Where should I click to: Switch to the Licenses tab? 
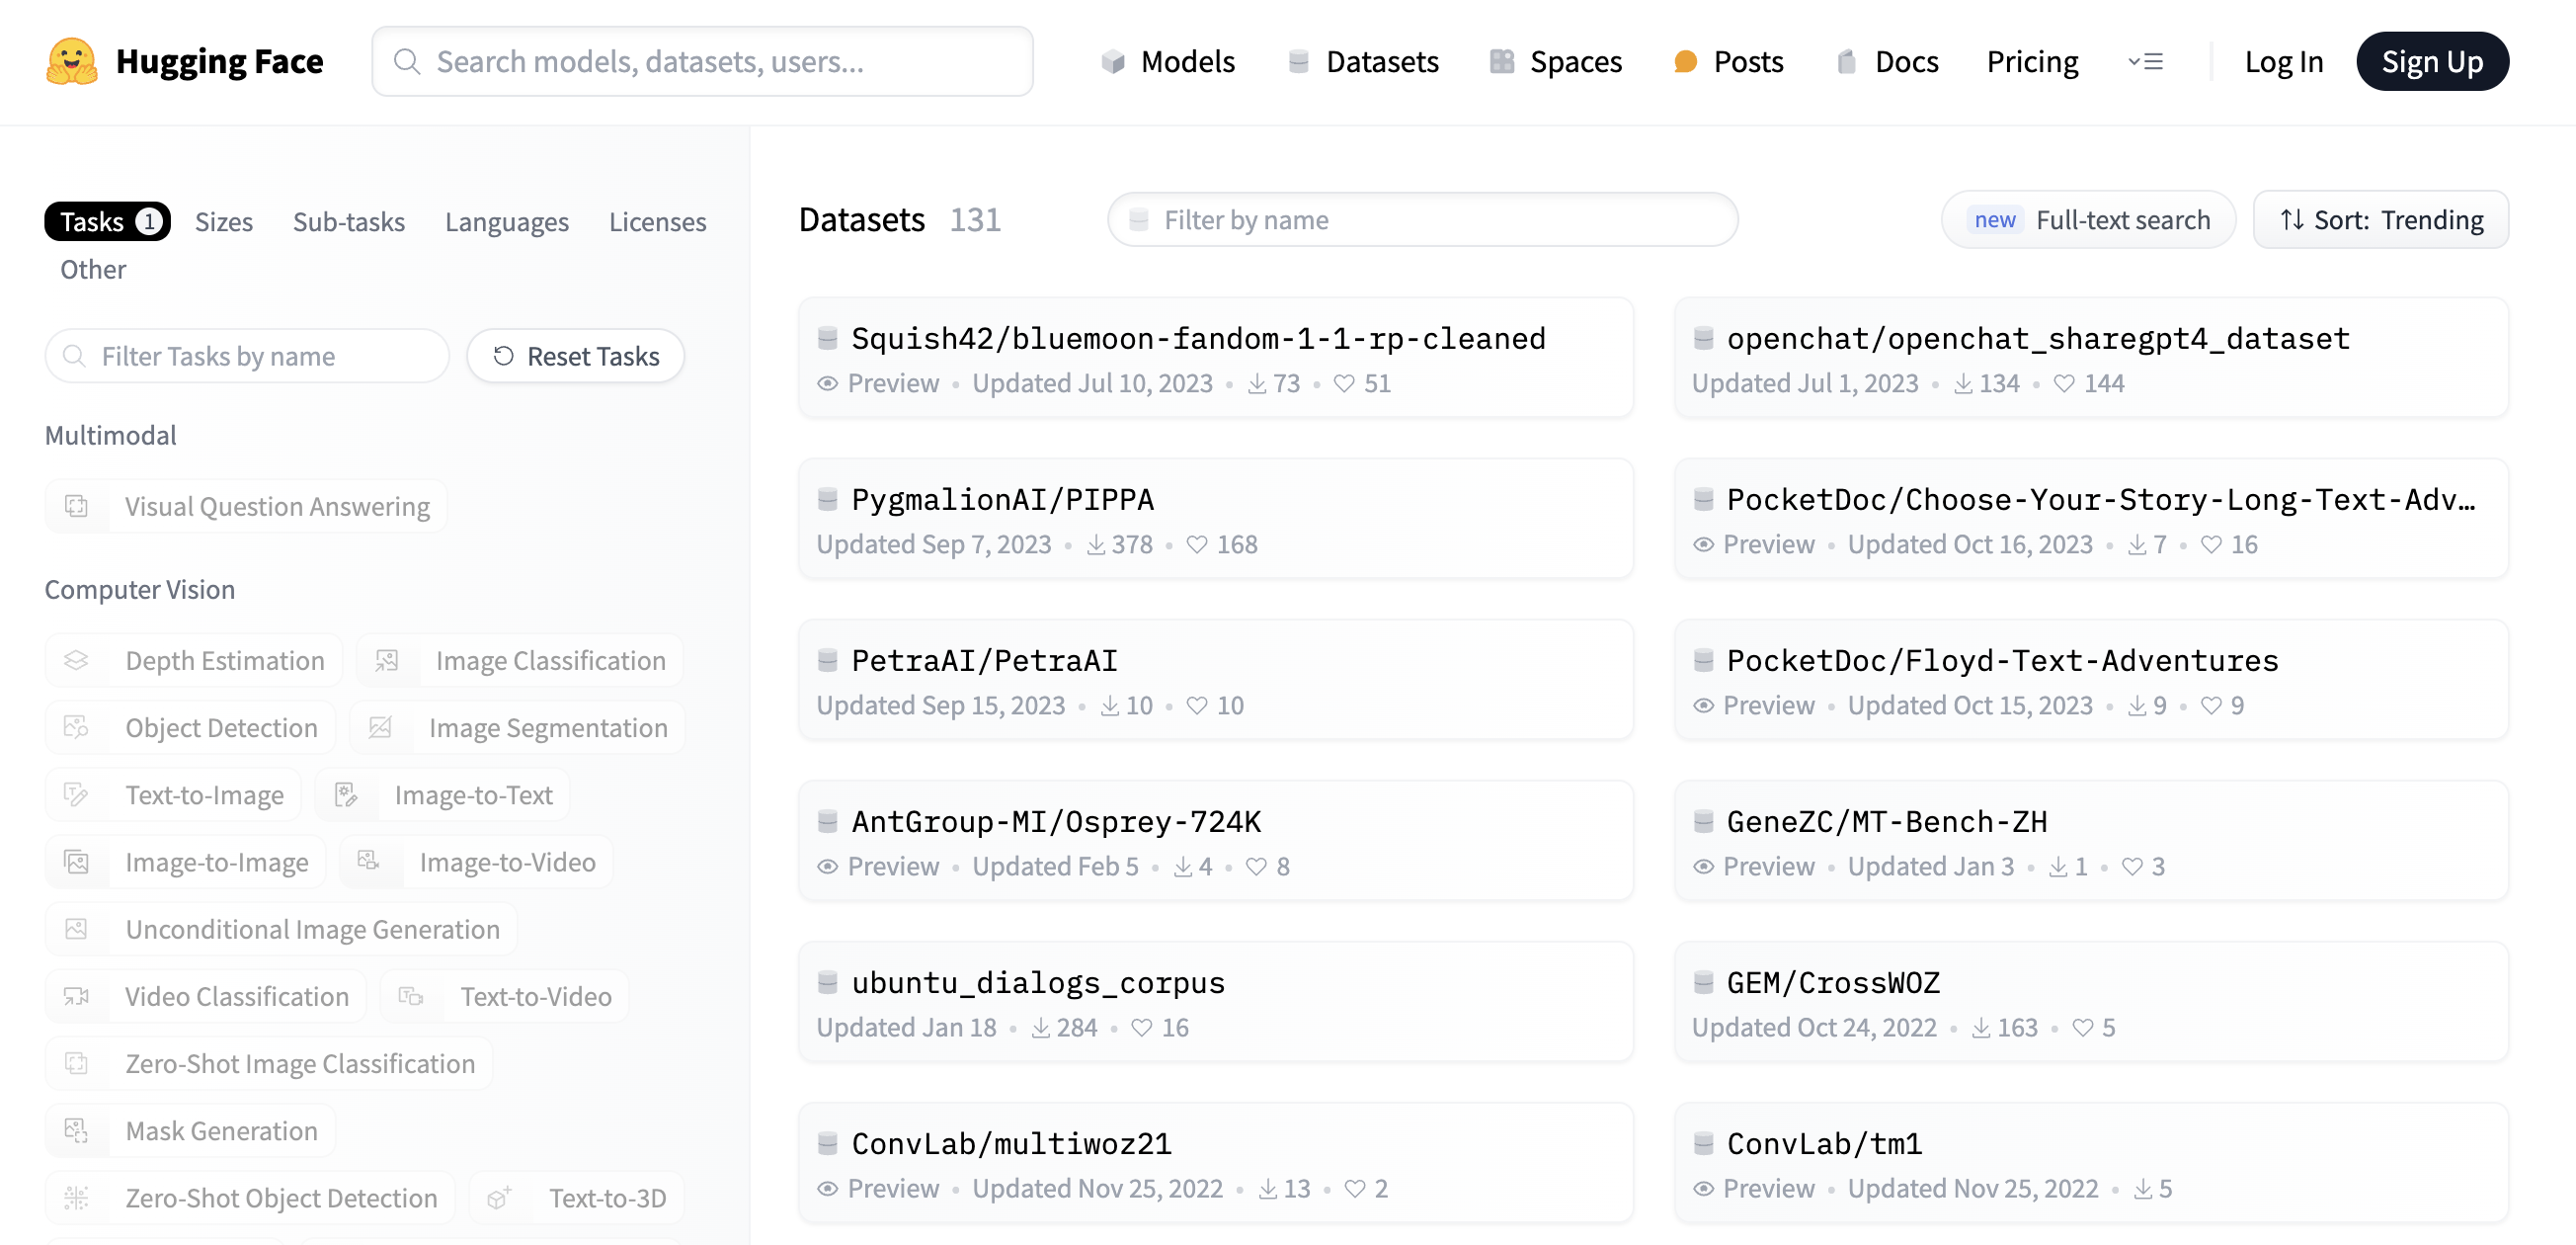657,221
